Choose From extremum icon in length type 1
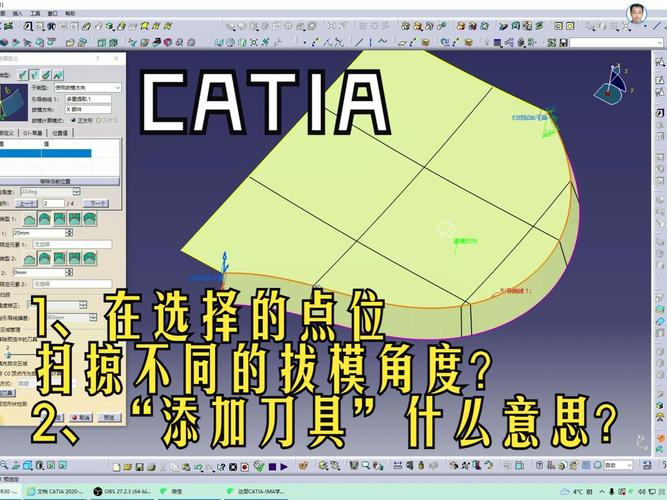Viewport: 667px width, 500px height. pos(74,220)
